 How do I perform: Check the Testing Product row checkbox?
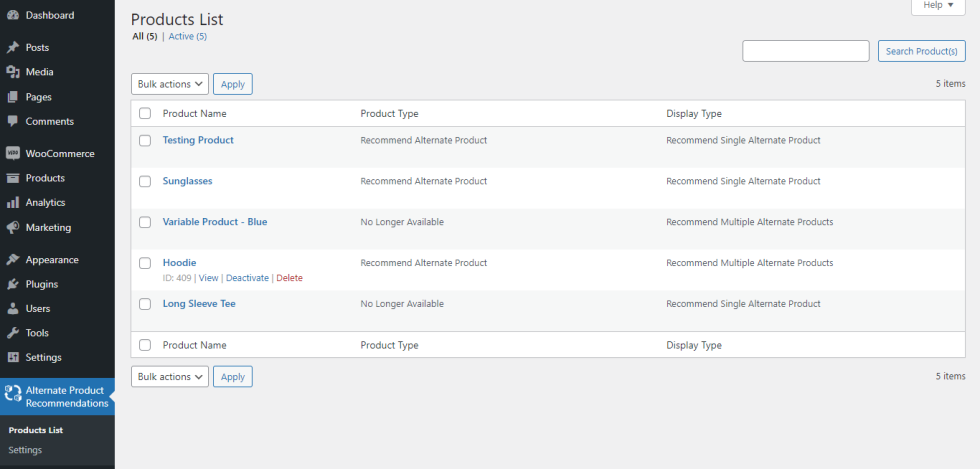(145, 140)
